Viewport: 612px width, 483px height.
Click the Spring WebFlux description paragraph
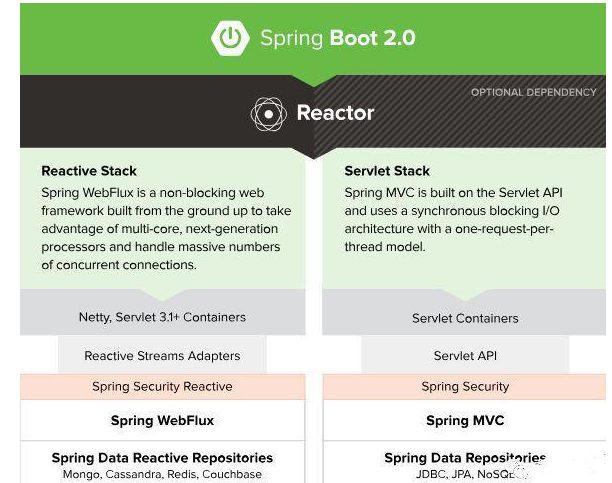(x=166, y=228)
